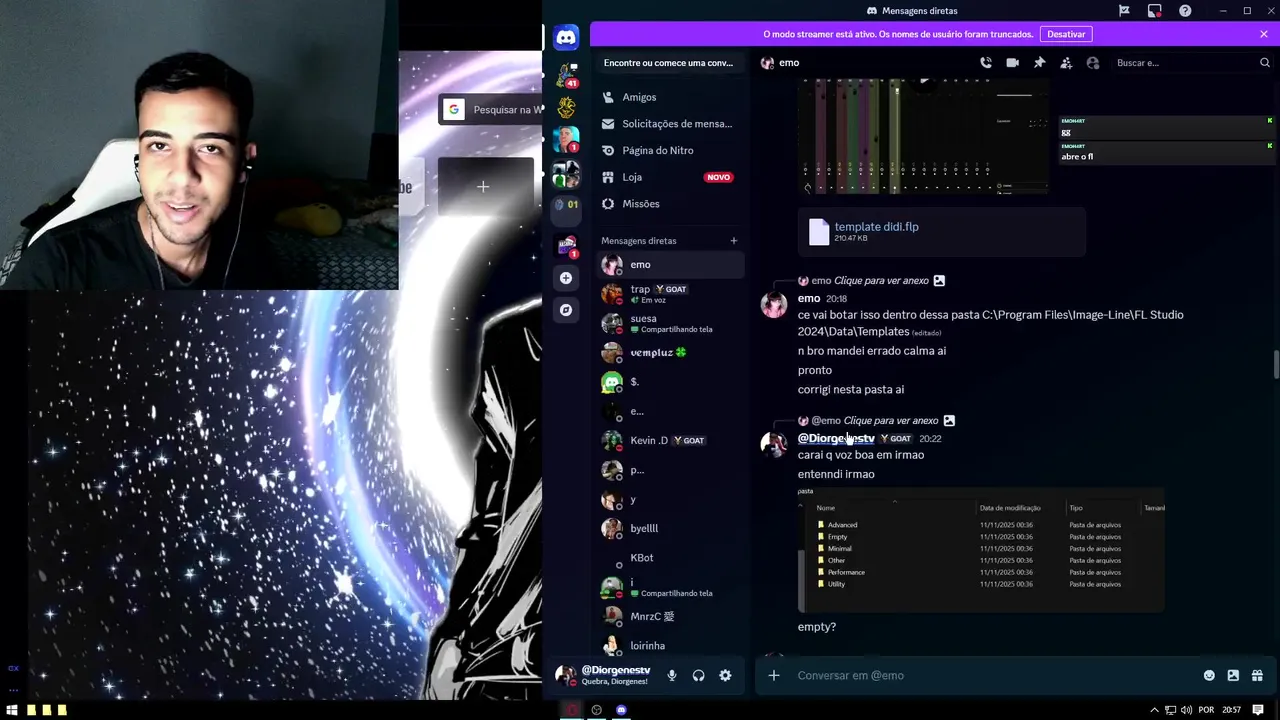The image size is (1280, 720).
Task: Start a video call with emo
Action: click(1012, 62)
